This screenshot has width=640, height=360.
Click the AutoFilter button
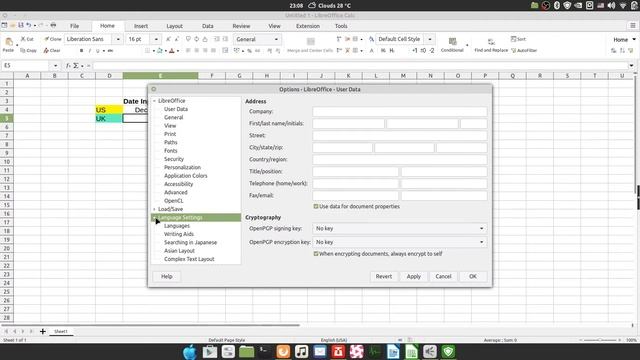(x=524, y=51)
